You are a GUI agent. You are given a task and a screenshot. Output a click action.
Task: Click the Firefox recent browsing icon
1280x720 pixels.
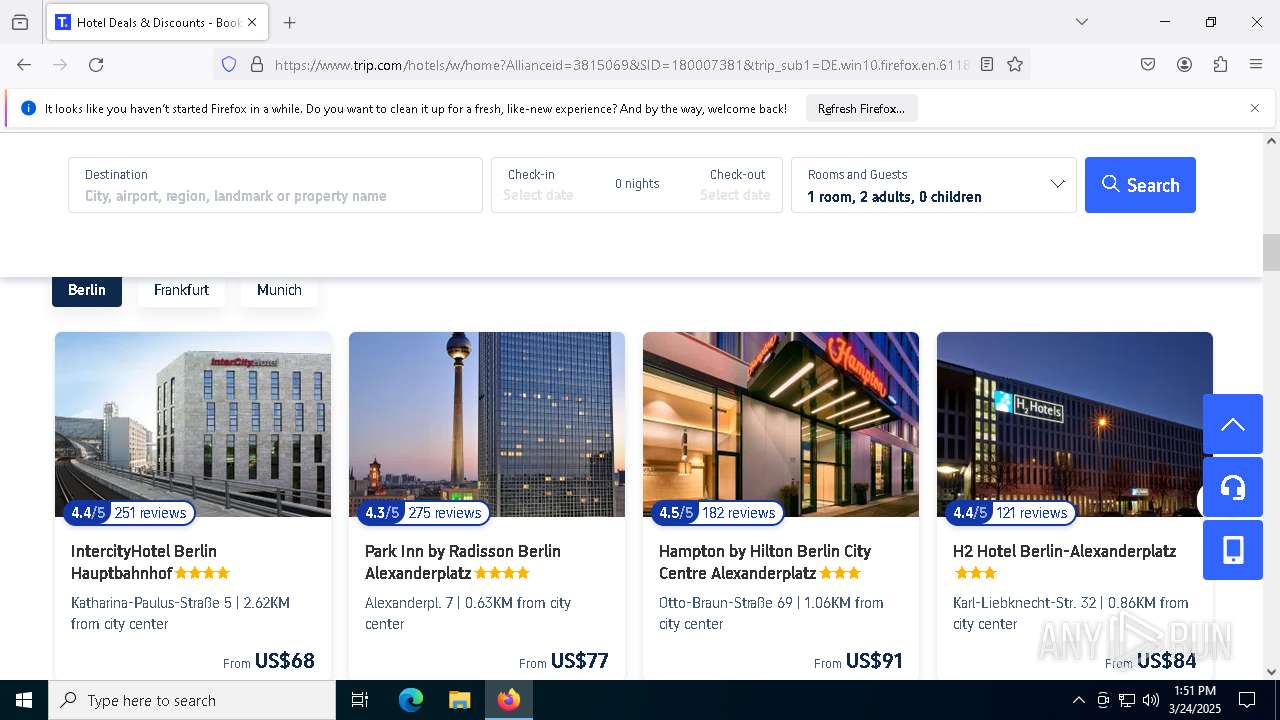coord(20,22)
